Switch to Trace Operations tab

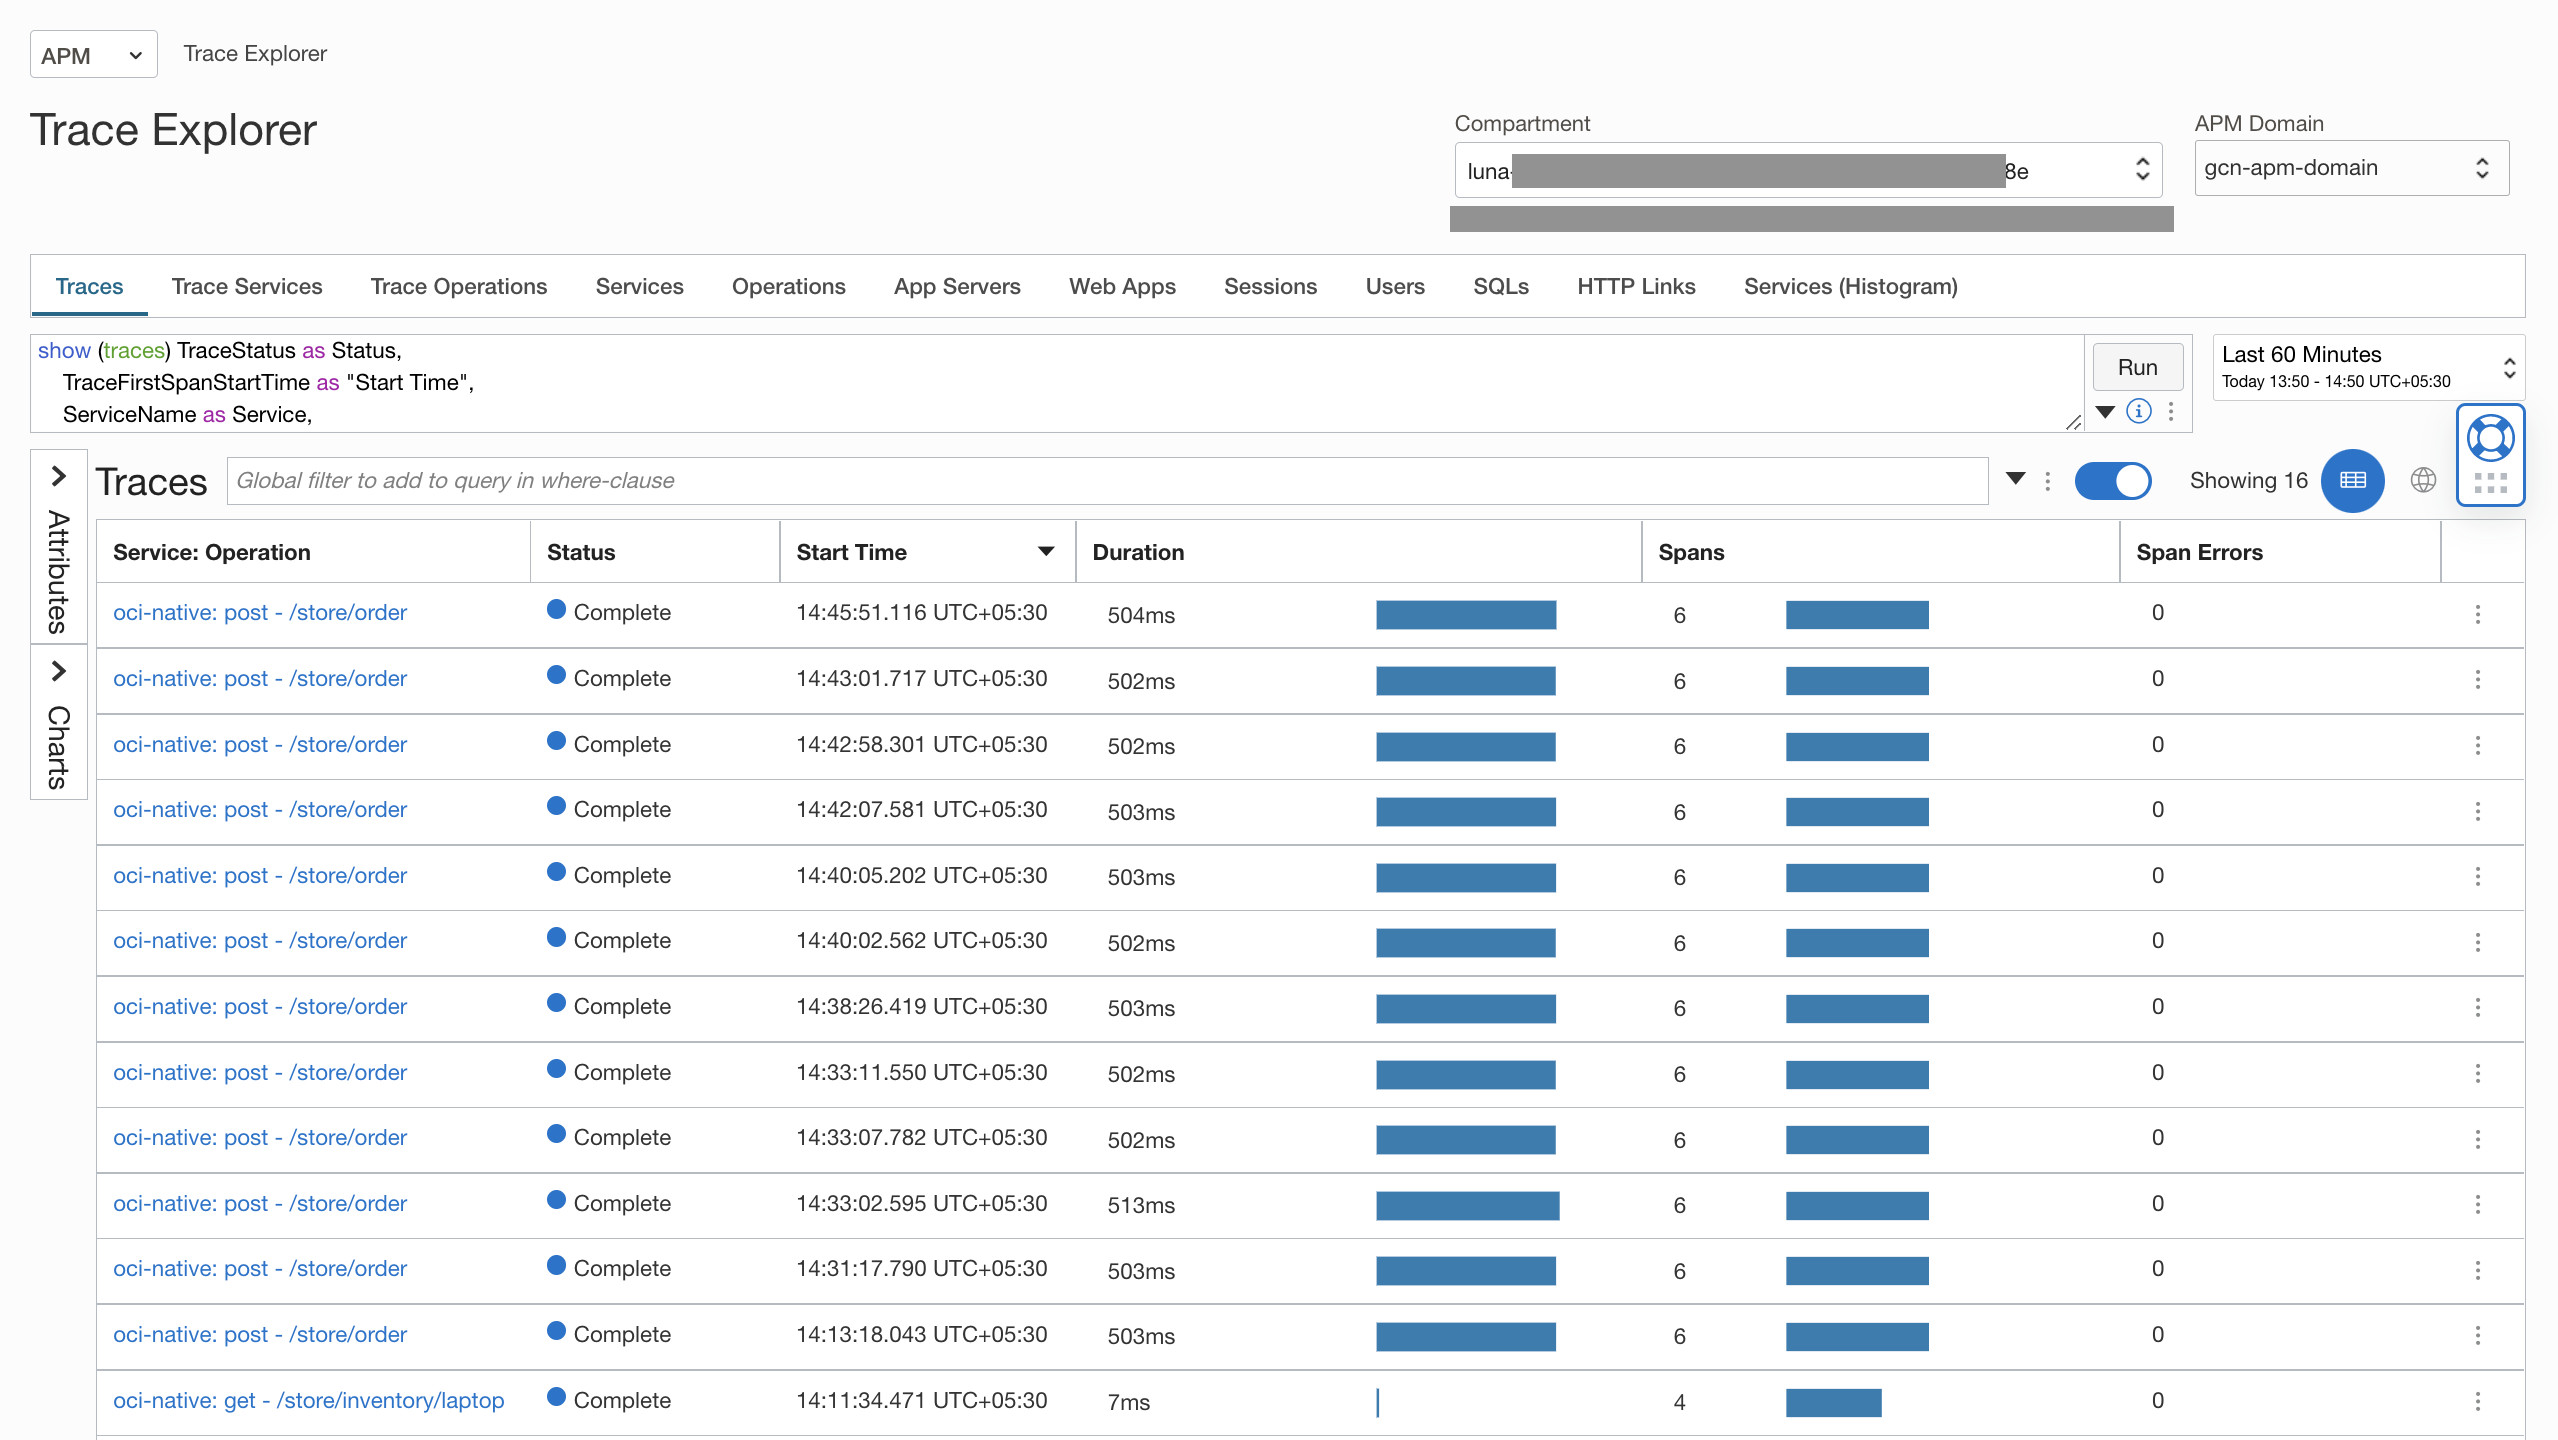tap(458, 286)
